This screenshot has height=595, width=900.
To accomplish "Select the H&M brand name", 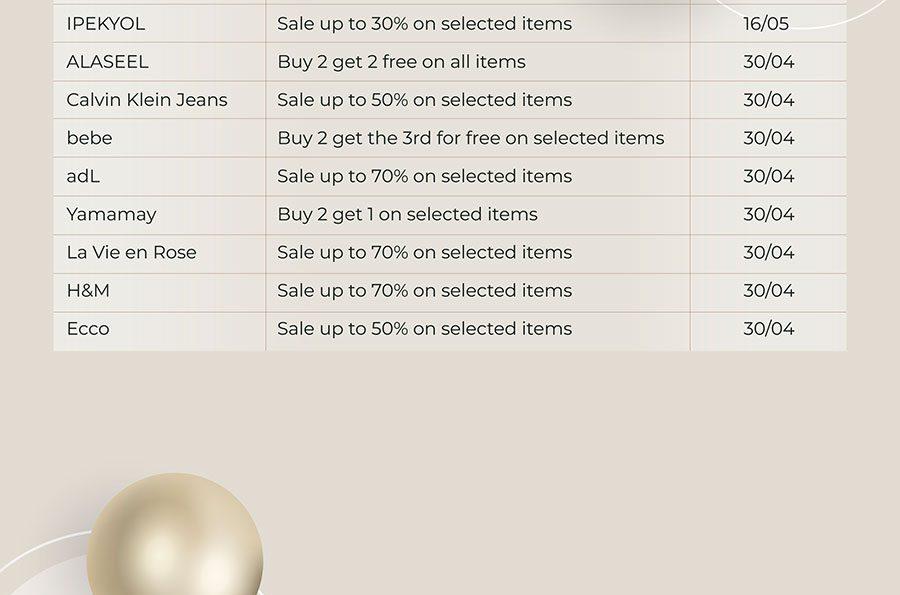I will pos(88,290).
